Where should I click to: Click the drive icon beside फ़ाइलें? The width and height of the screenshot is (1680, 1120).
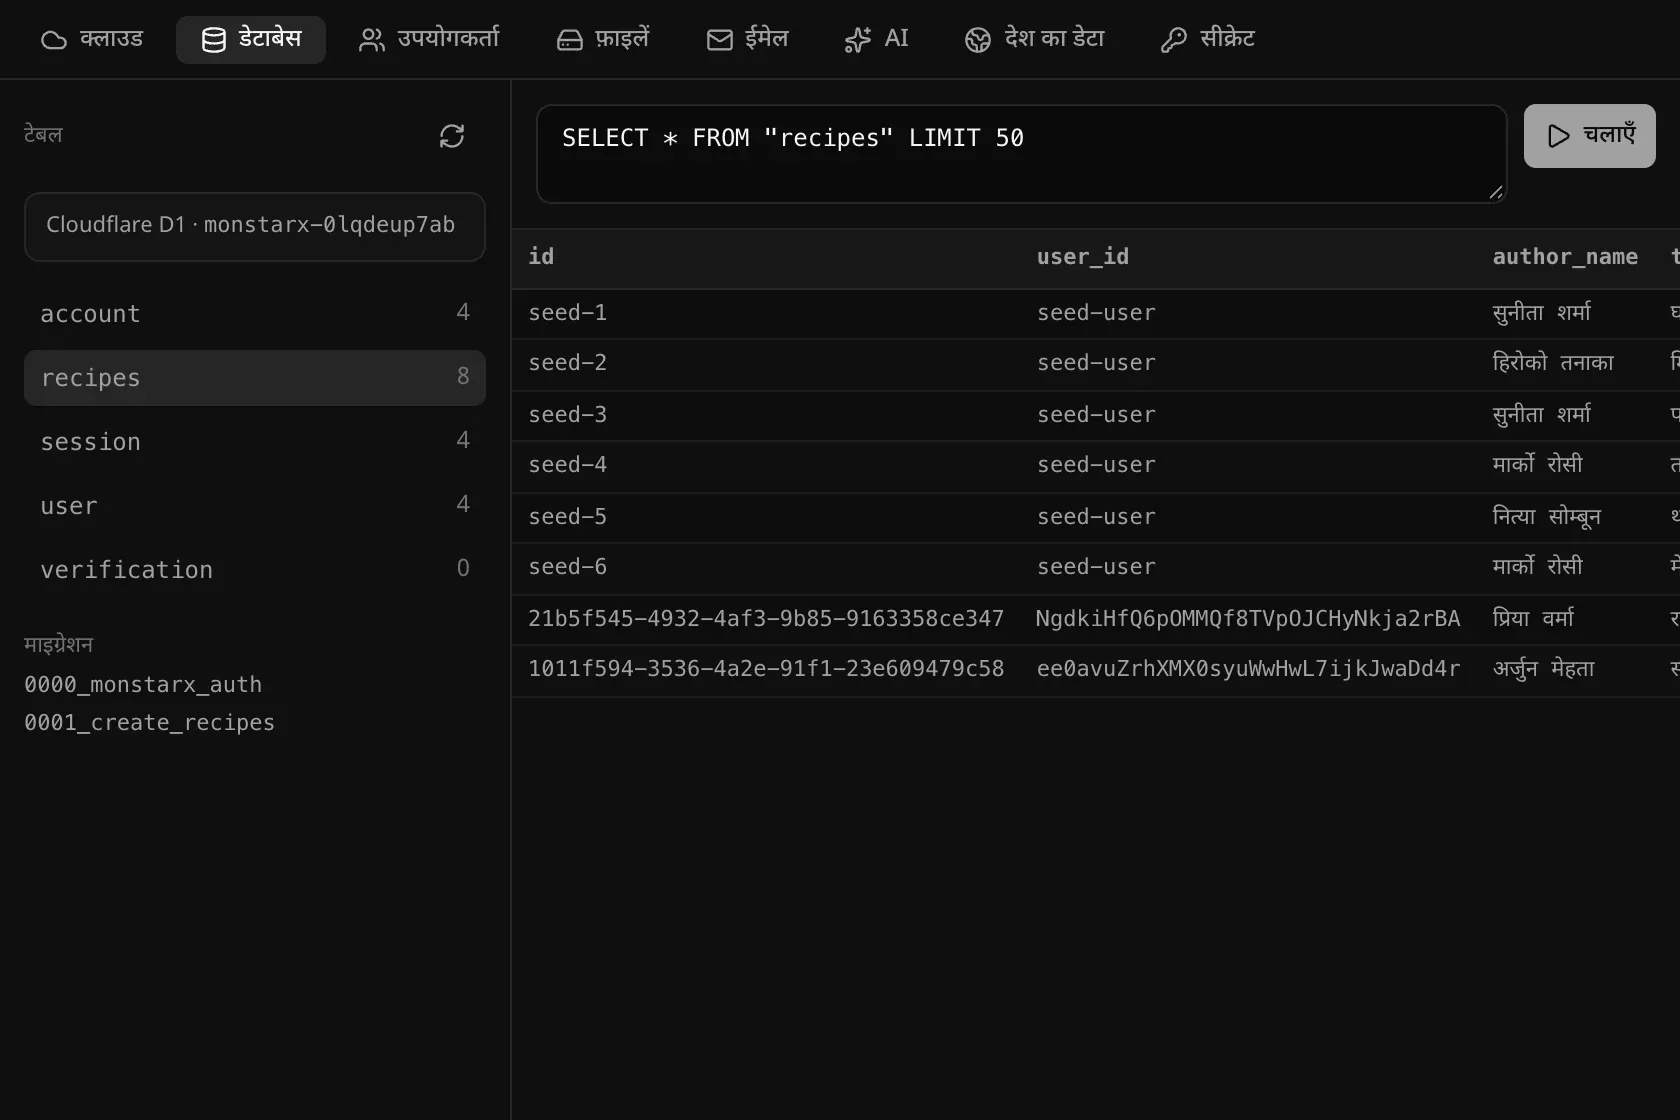tap(570, 40)
